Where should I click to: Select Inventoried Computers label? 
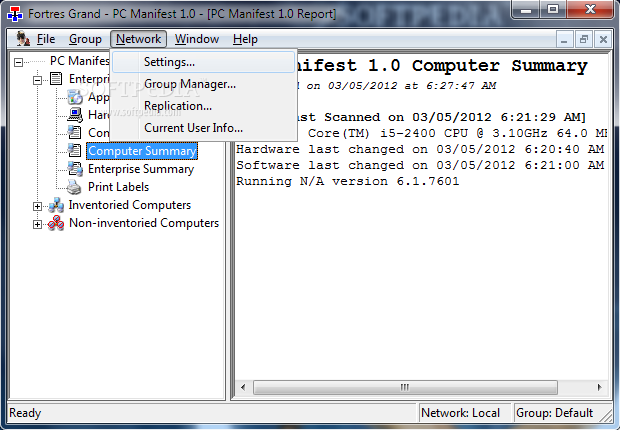(130, 205)
